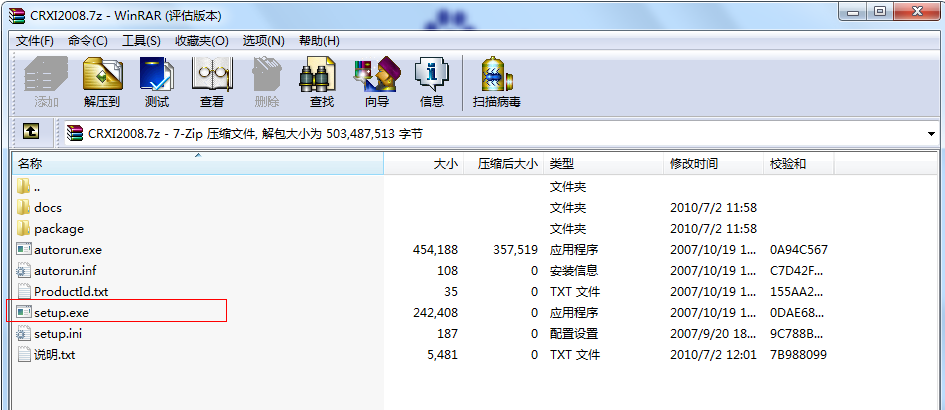This screenshot has height=410, width=945.
Task: Click checksum 7B988099
Action: pyautogui.click(x=799, y=355)
